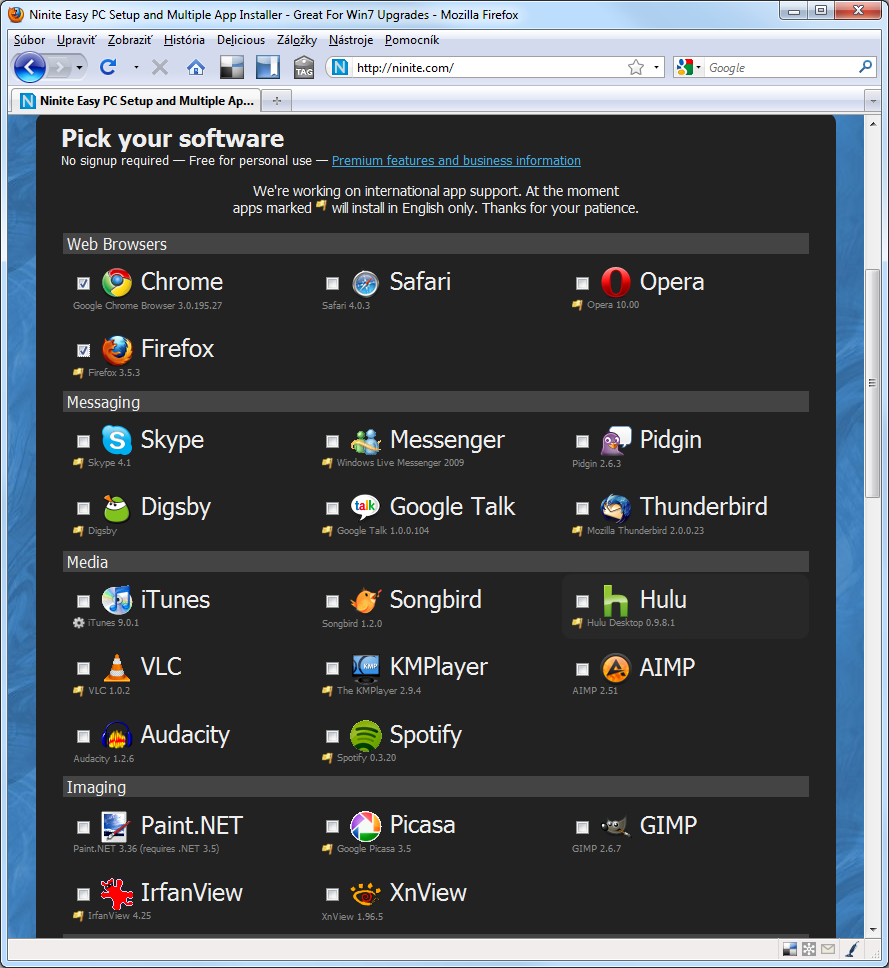
Task: Check the Spotify checkbox
Action: tap(333, 736)
